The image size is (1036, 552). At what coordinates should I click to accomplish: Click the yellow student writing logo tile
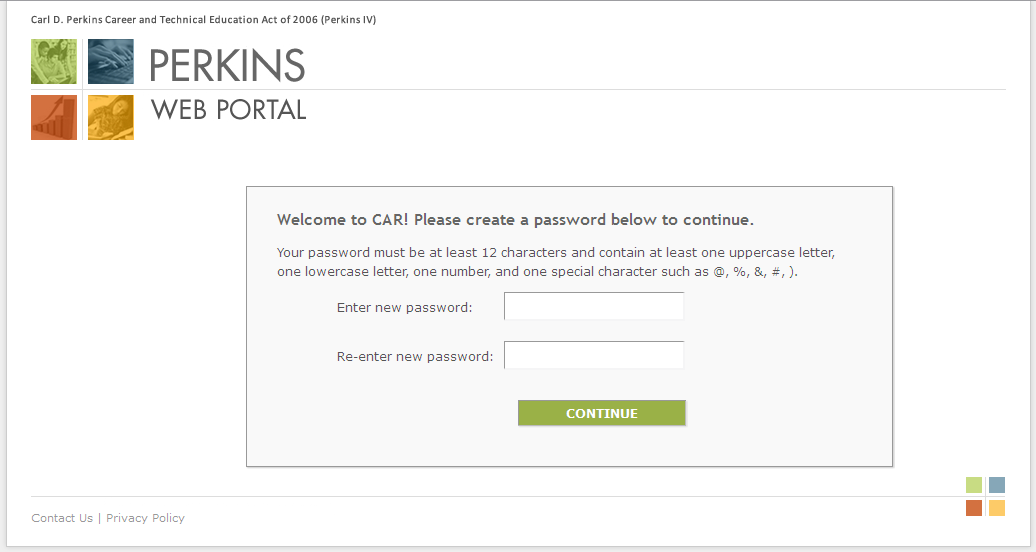(110, 117)
